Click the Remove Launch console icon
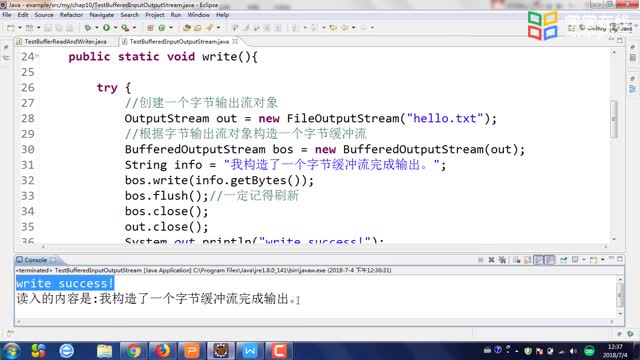The image size is (640, 360). click(x=491, y=260)
